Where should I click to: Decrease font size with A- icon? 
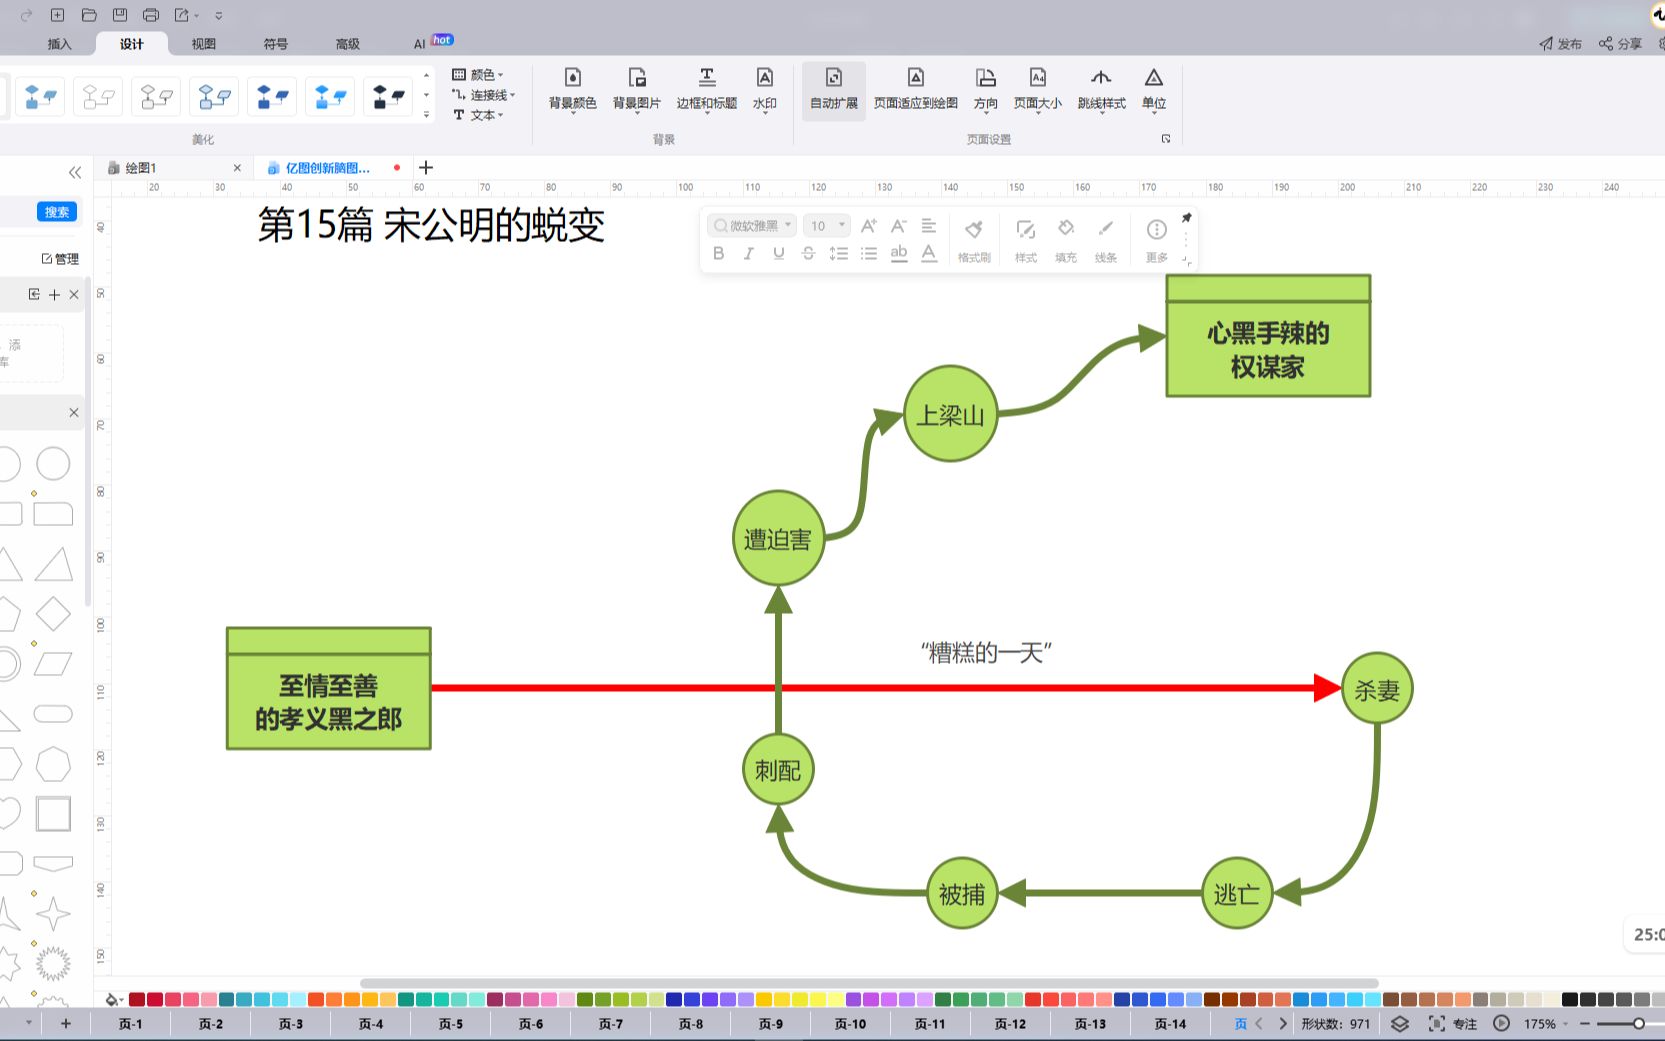click(899, 226)
